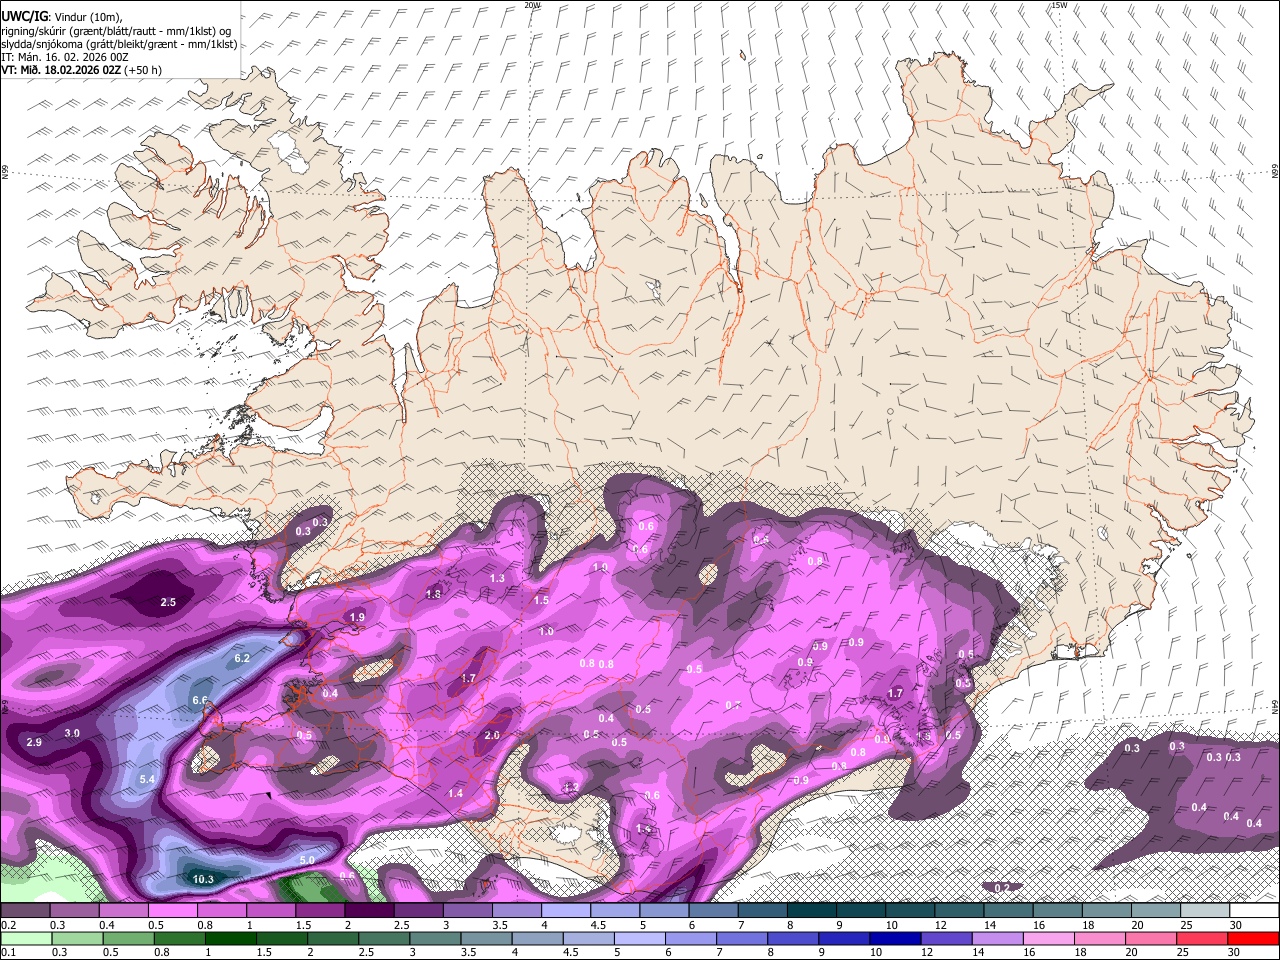Image resolution: width=1280 pixels, height=960 pixels.
Task: Click the '12' label in the upper legend row
Action: (x=941, y=925)
